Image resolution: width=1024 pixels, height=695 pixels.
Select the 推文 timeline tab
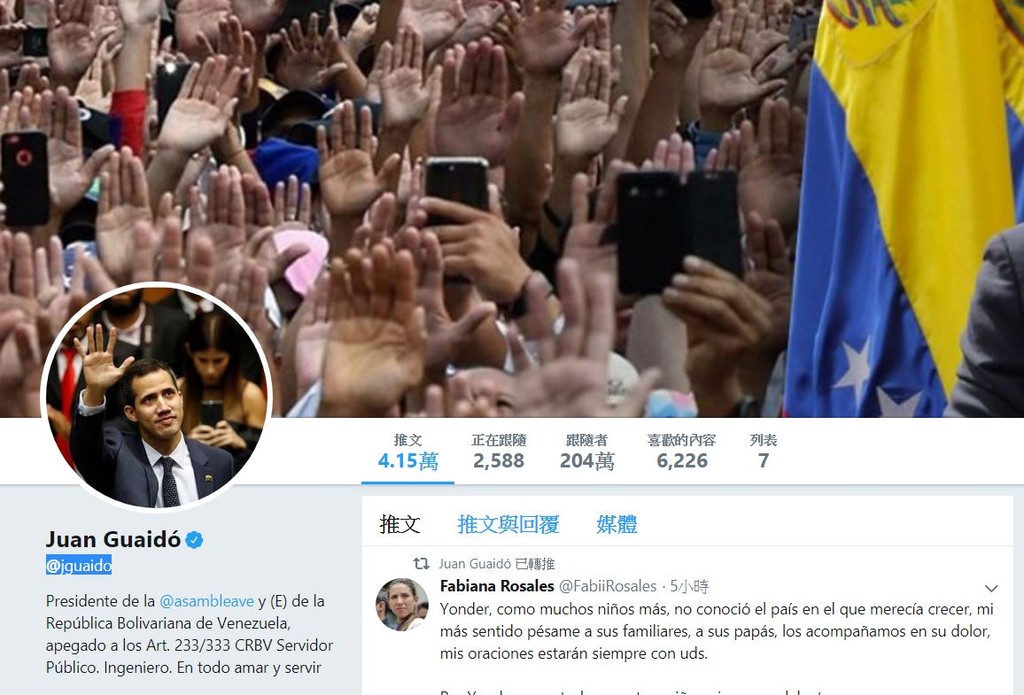click(400, 524)
